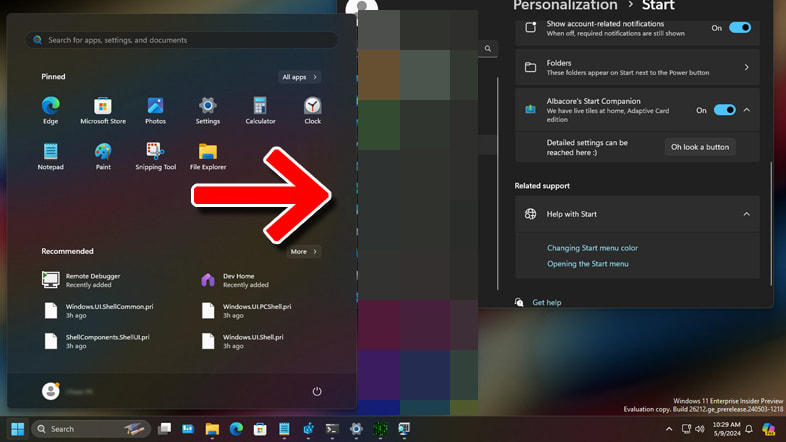Collapse the Help with Start section
This screenshot has width=786, height=442.
(x=746, y=214)
